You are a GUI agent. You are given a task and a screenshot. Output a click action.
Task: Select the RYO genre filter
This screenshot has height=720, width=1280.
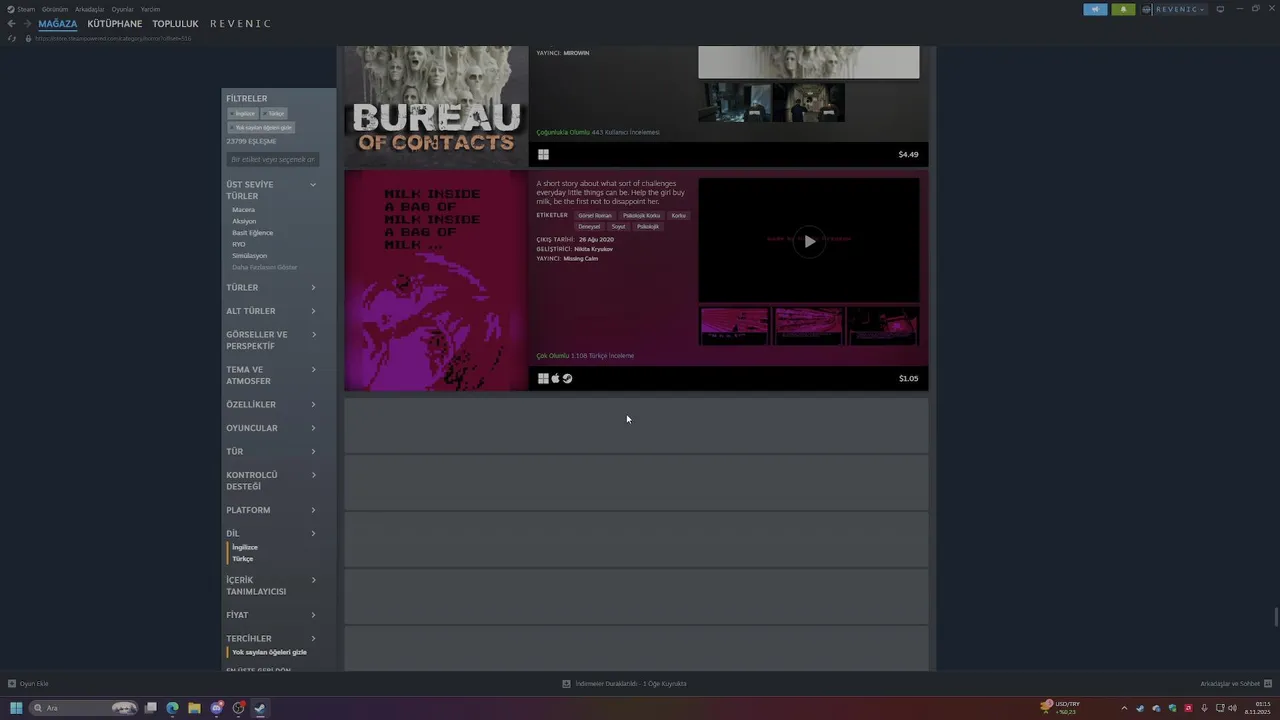point(238,244)
